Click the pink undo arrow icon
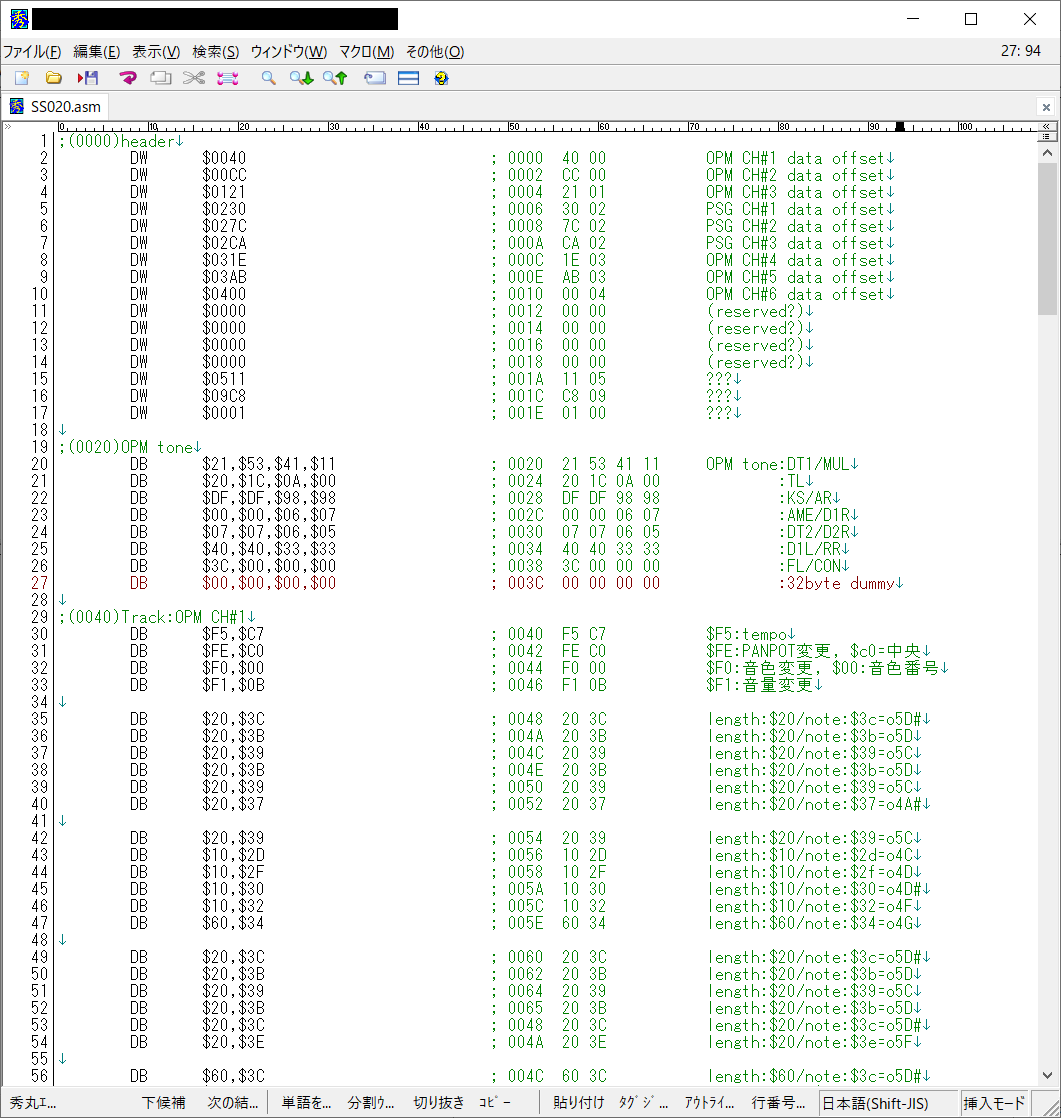This screenshot has height=1118, width=1061. [x=128, y=78]
